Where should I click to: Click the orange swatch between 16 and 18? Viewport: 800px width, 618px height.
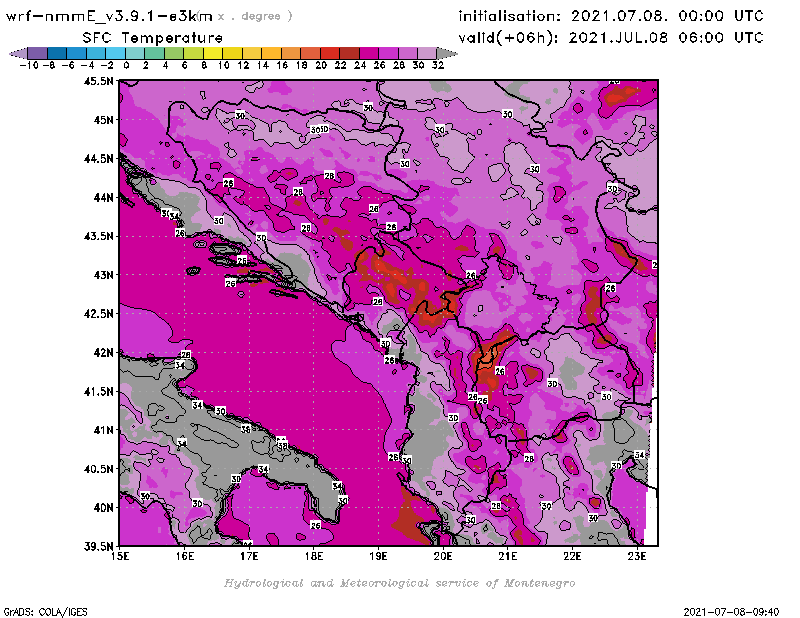point(291,54)
